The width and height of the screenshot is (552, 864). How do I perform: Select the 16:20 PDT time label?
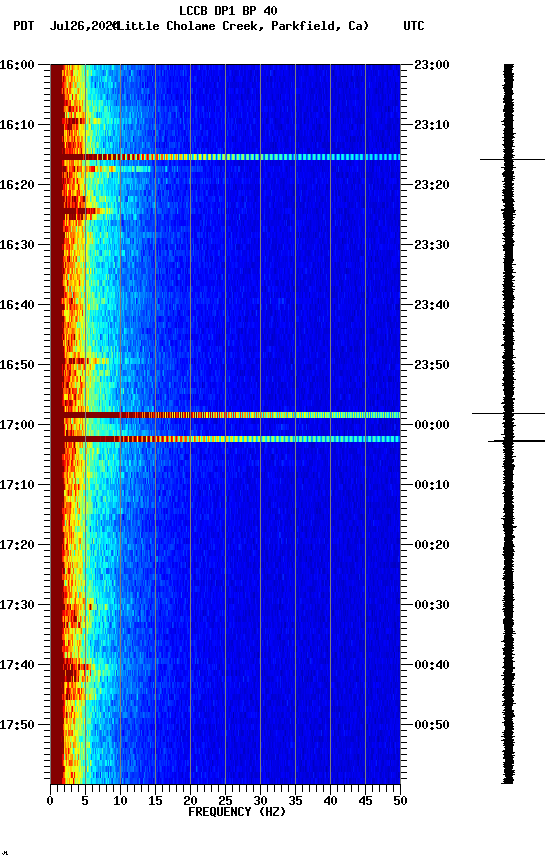click(17, 185)
